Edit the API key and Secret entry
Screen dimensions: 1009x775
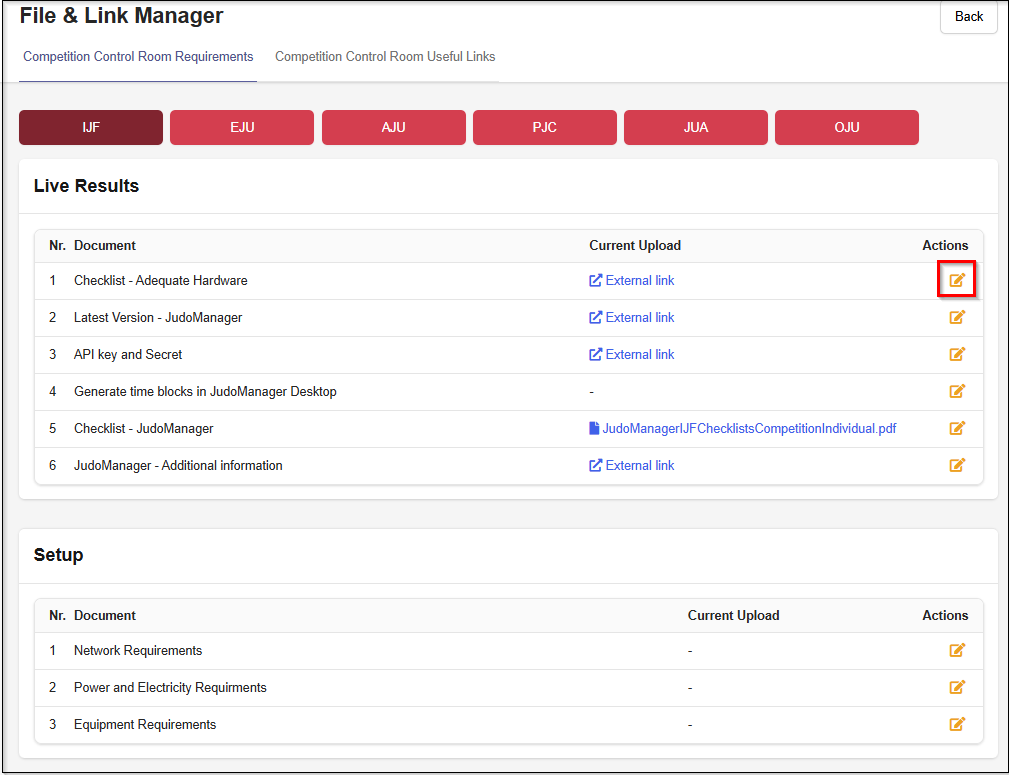coord(957,355)
